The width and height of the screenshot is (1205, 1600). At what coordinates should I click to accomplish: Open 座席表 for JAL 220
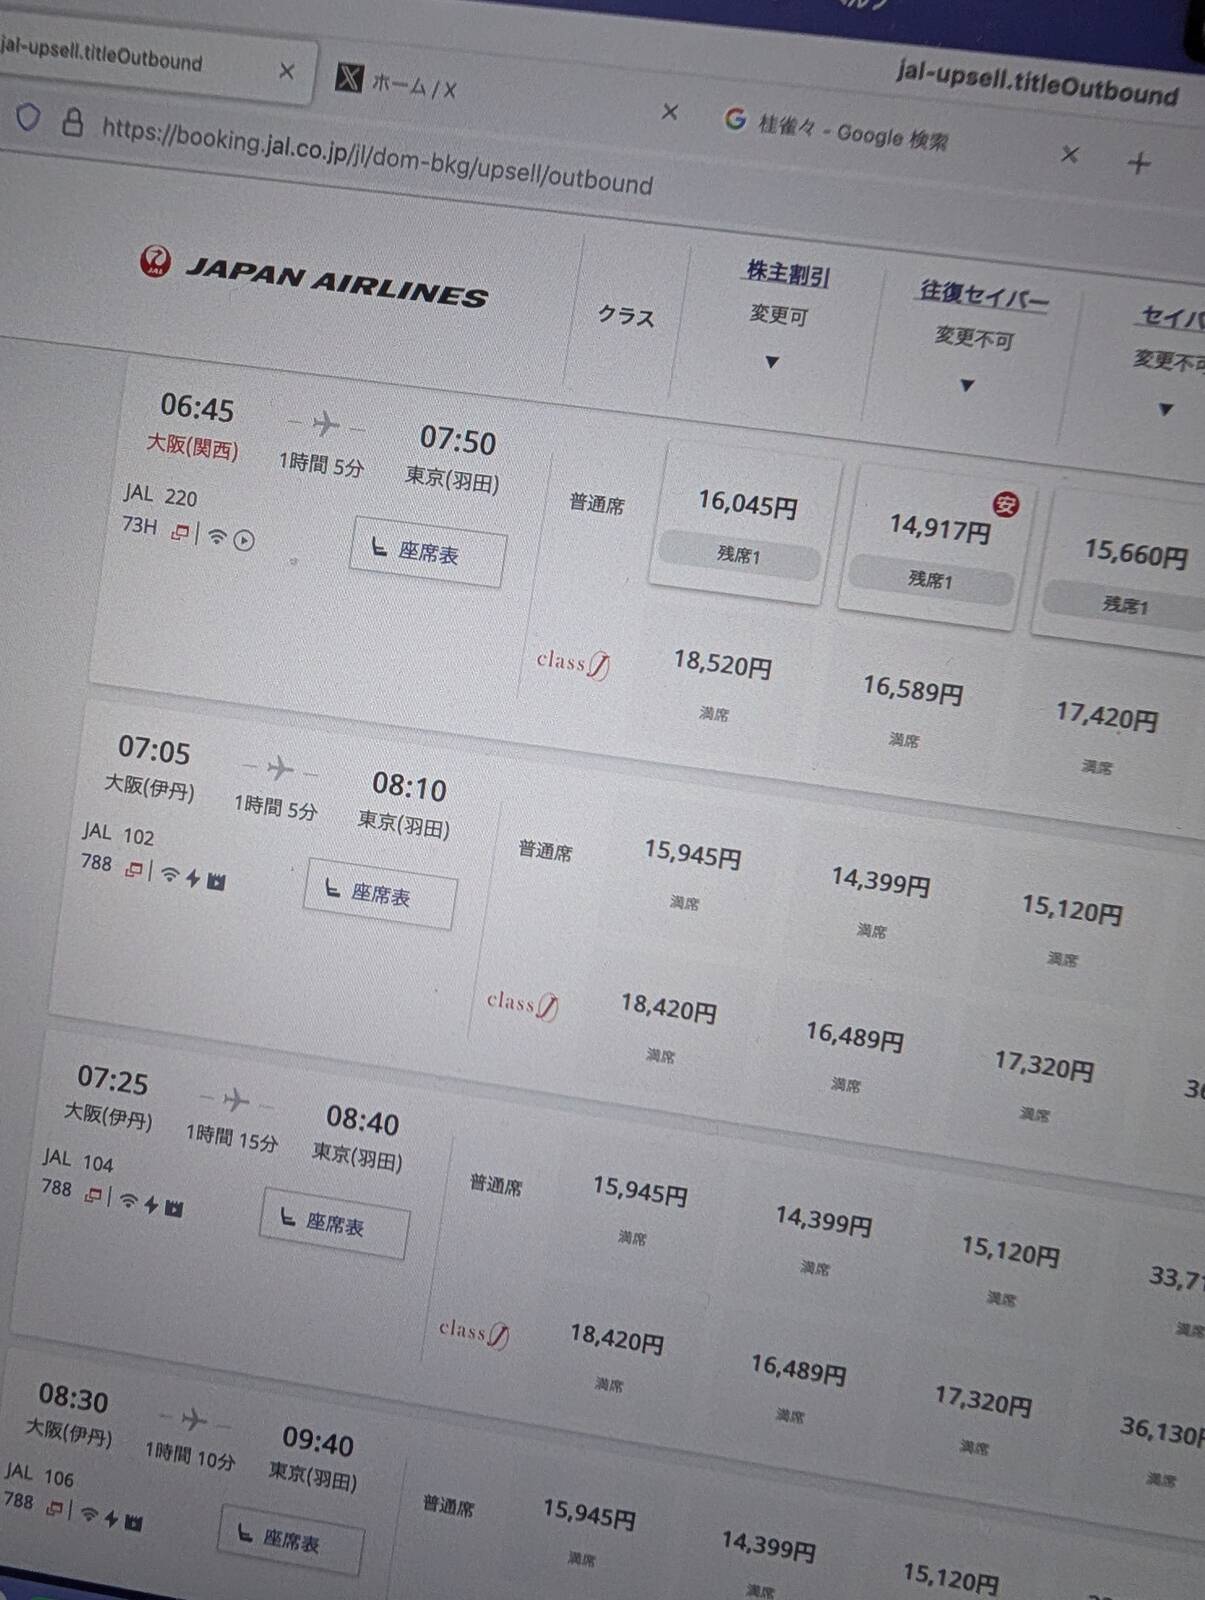[x=428, y=552]
